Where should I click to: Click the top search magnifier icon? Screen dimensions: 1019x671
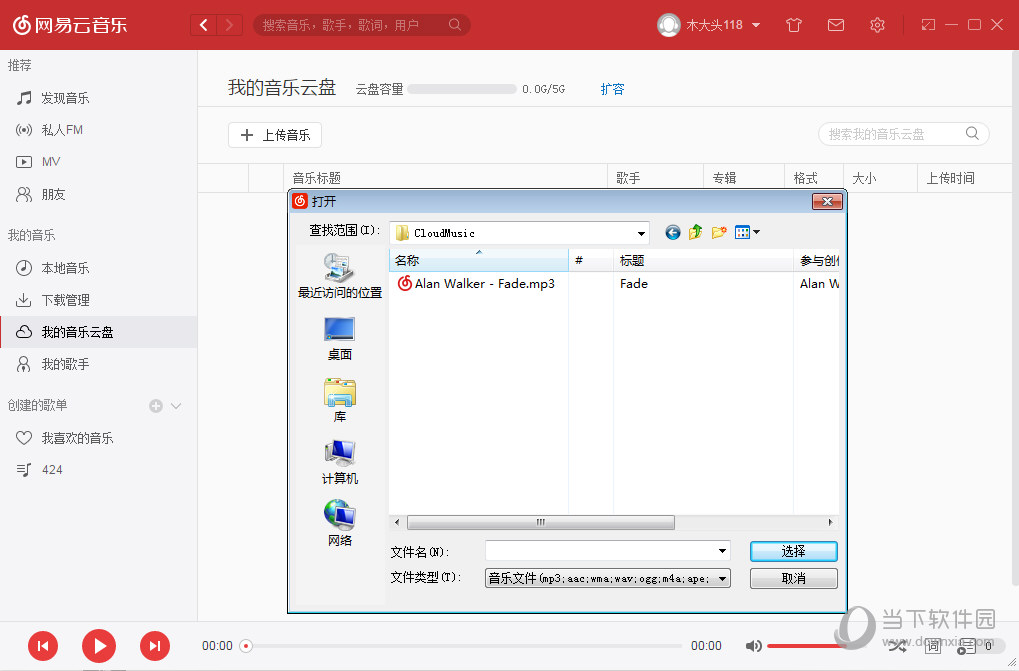455,25
